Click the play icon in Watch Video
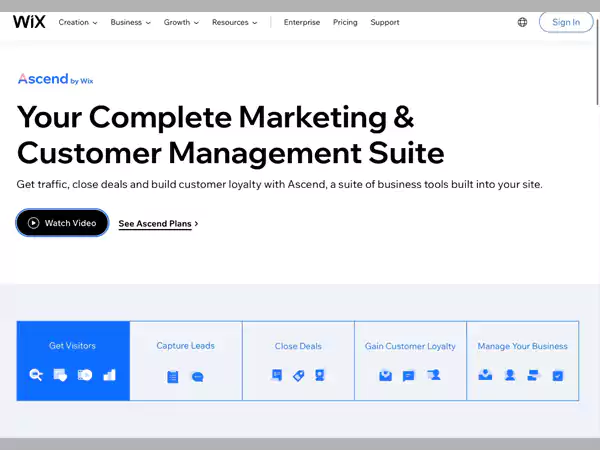This screenshot has width=600, height=450. [33, 223]
